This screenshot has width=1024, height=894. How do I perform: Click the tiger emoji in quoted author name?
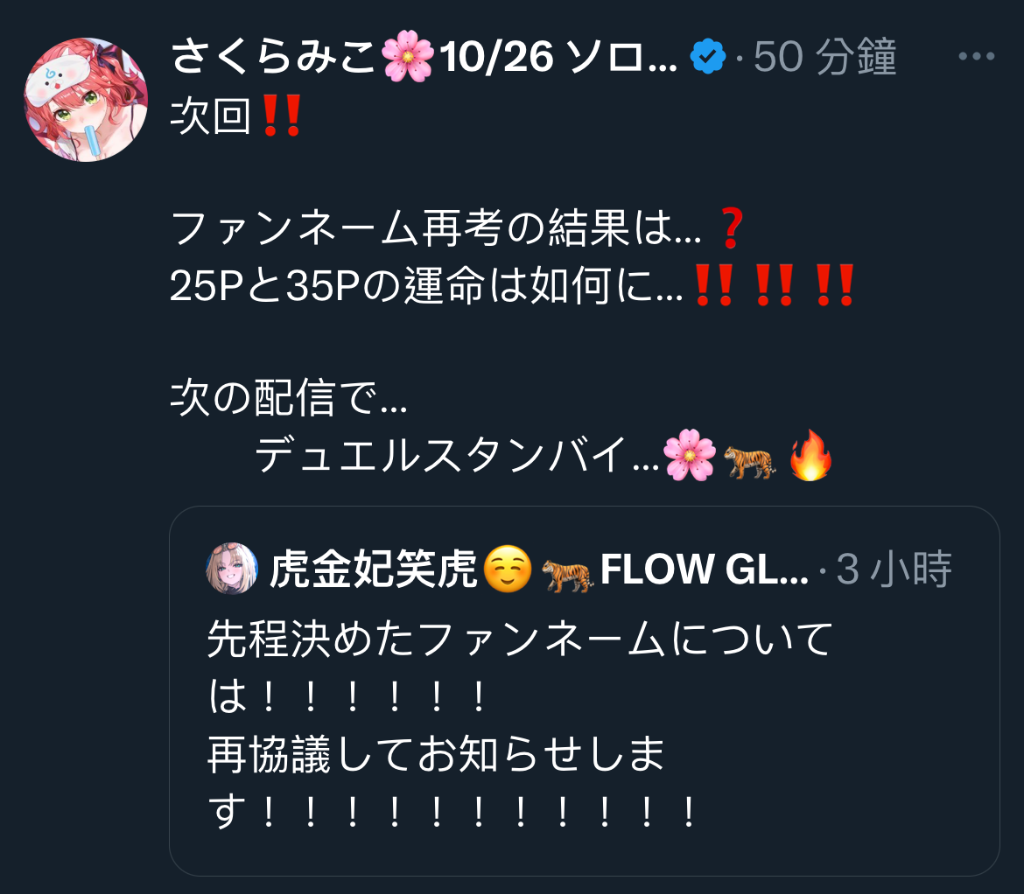click(x=567, y=575)
